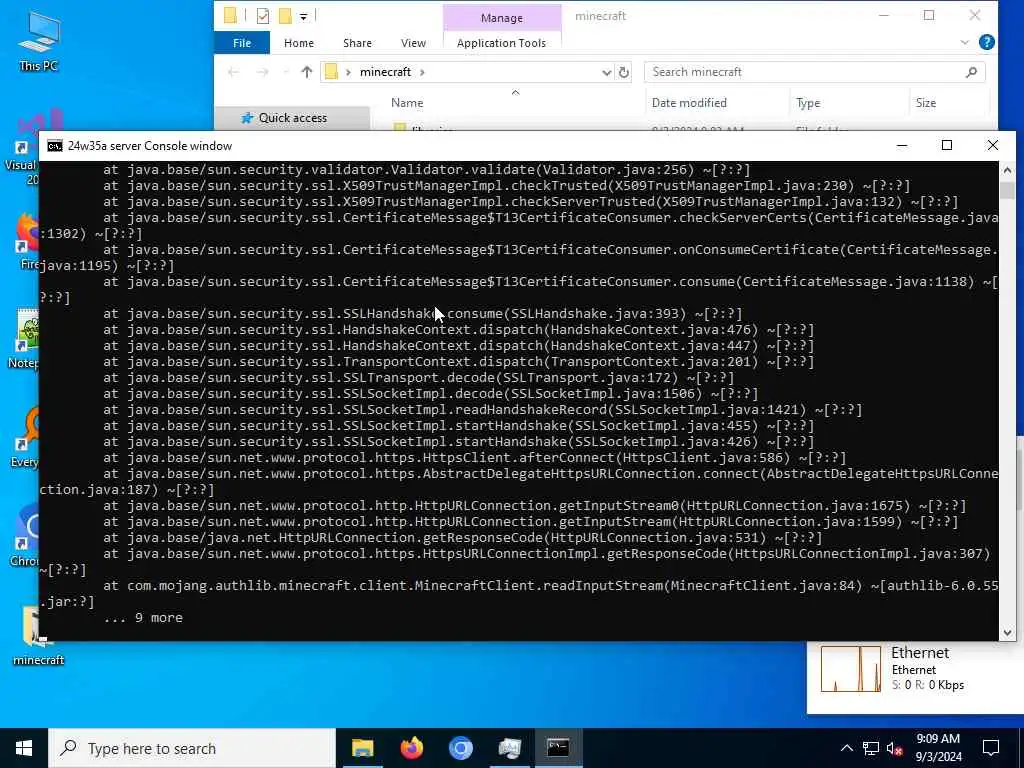Click the console window system menu icon
The width and height of the screenshot is (1024, 768).
[55, 146]
